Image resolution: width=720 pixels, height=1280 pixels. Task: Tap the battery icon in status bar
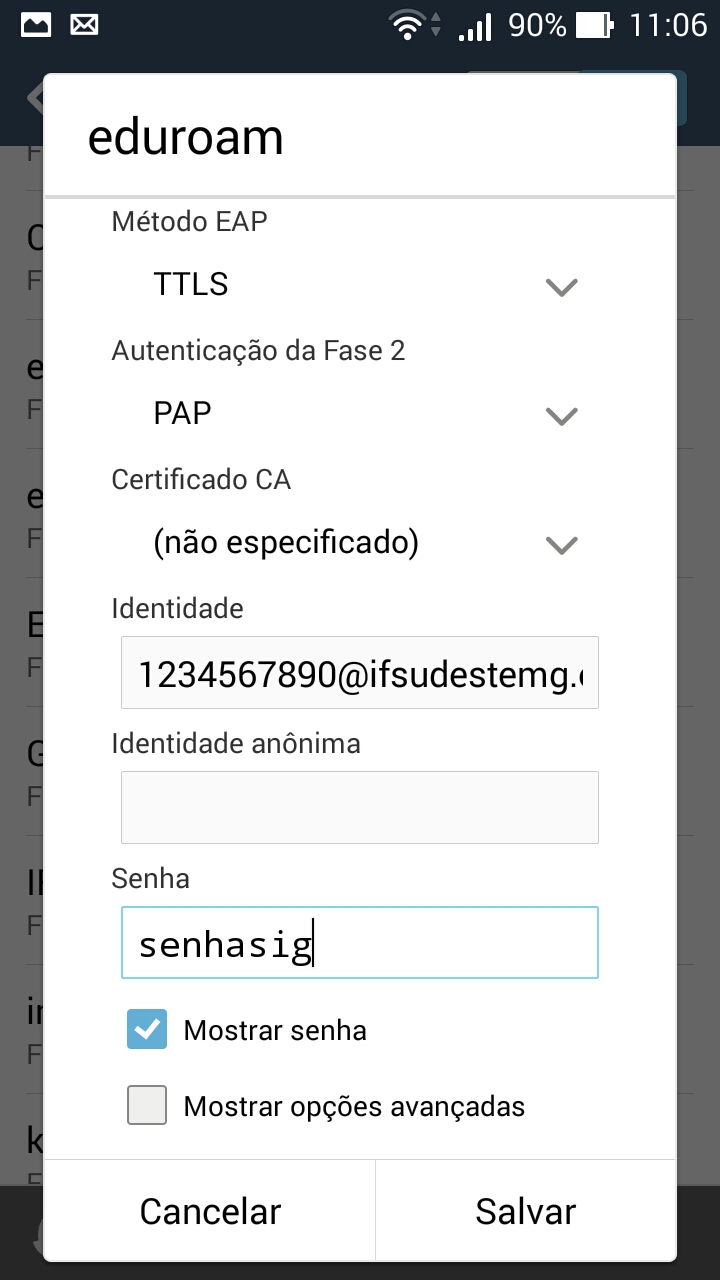point(595,25)
